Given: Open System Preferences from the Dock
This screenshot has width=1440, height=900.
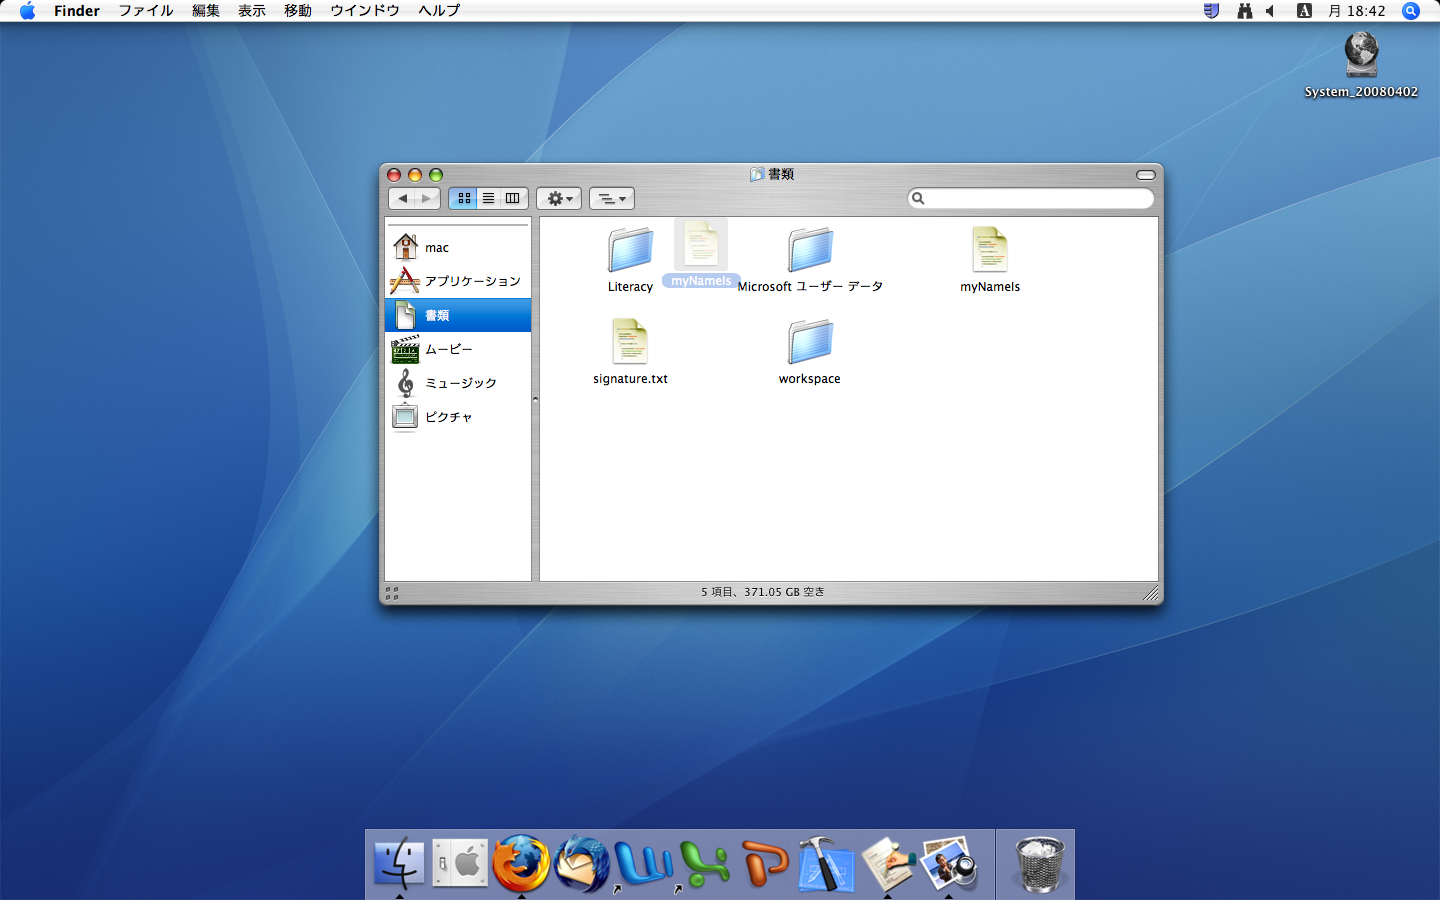Looking at the screenshot, I should (460, 863).
